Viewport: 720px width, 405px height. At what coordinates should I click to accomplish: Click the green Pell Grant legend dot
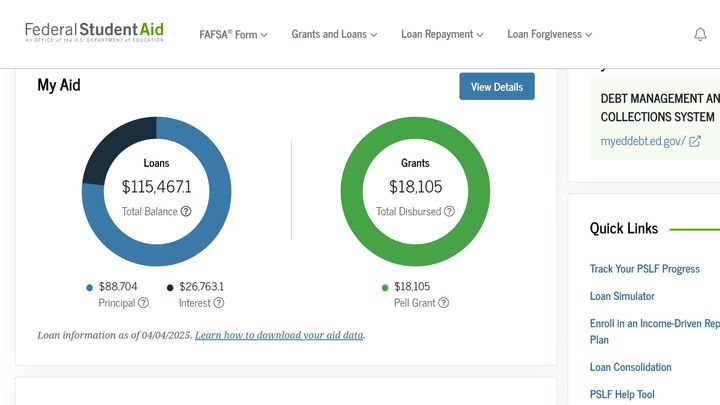pos(385,287)
